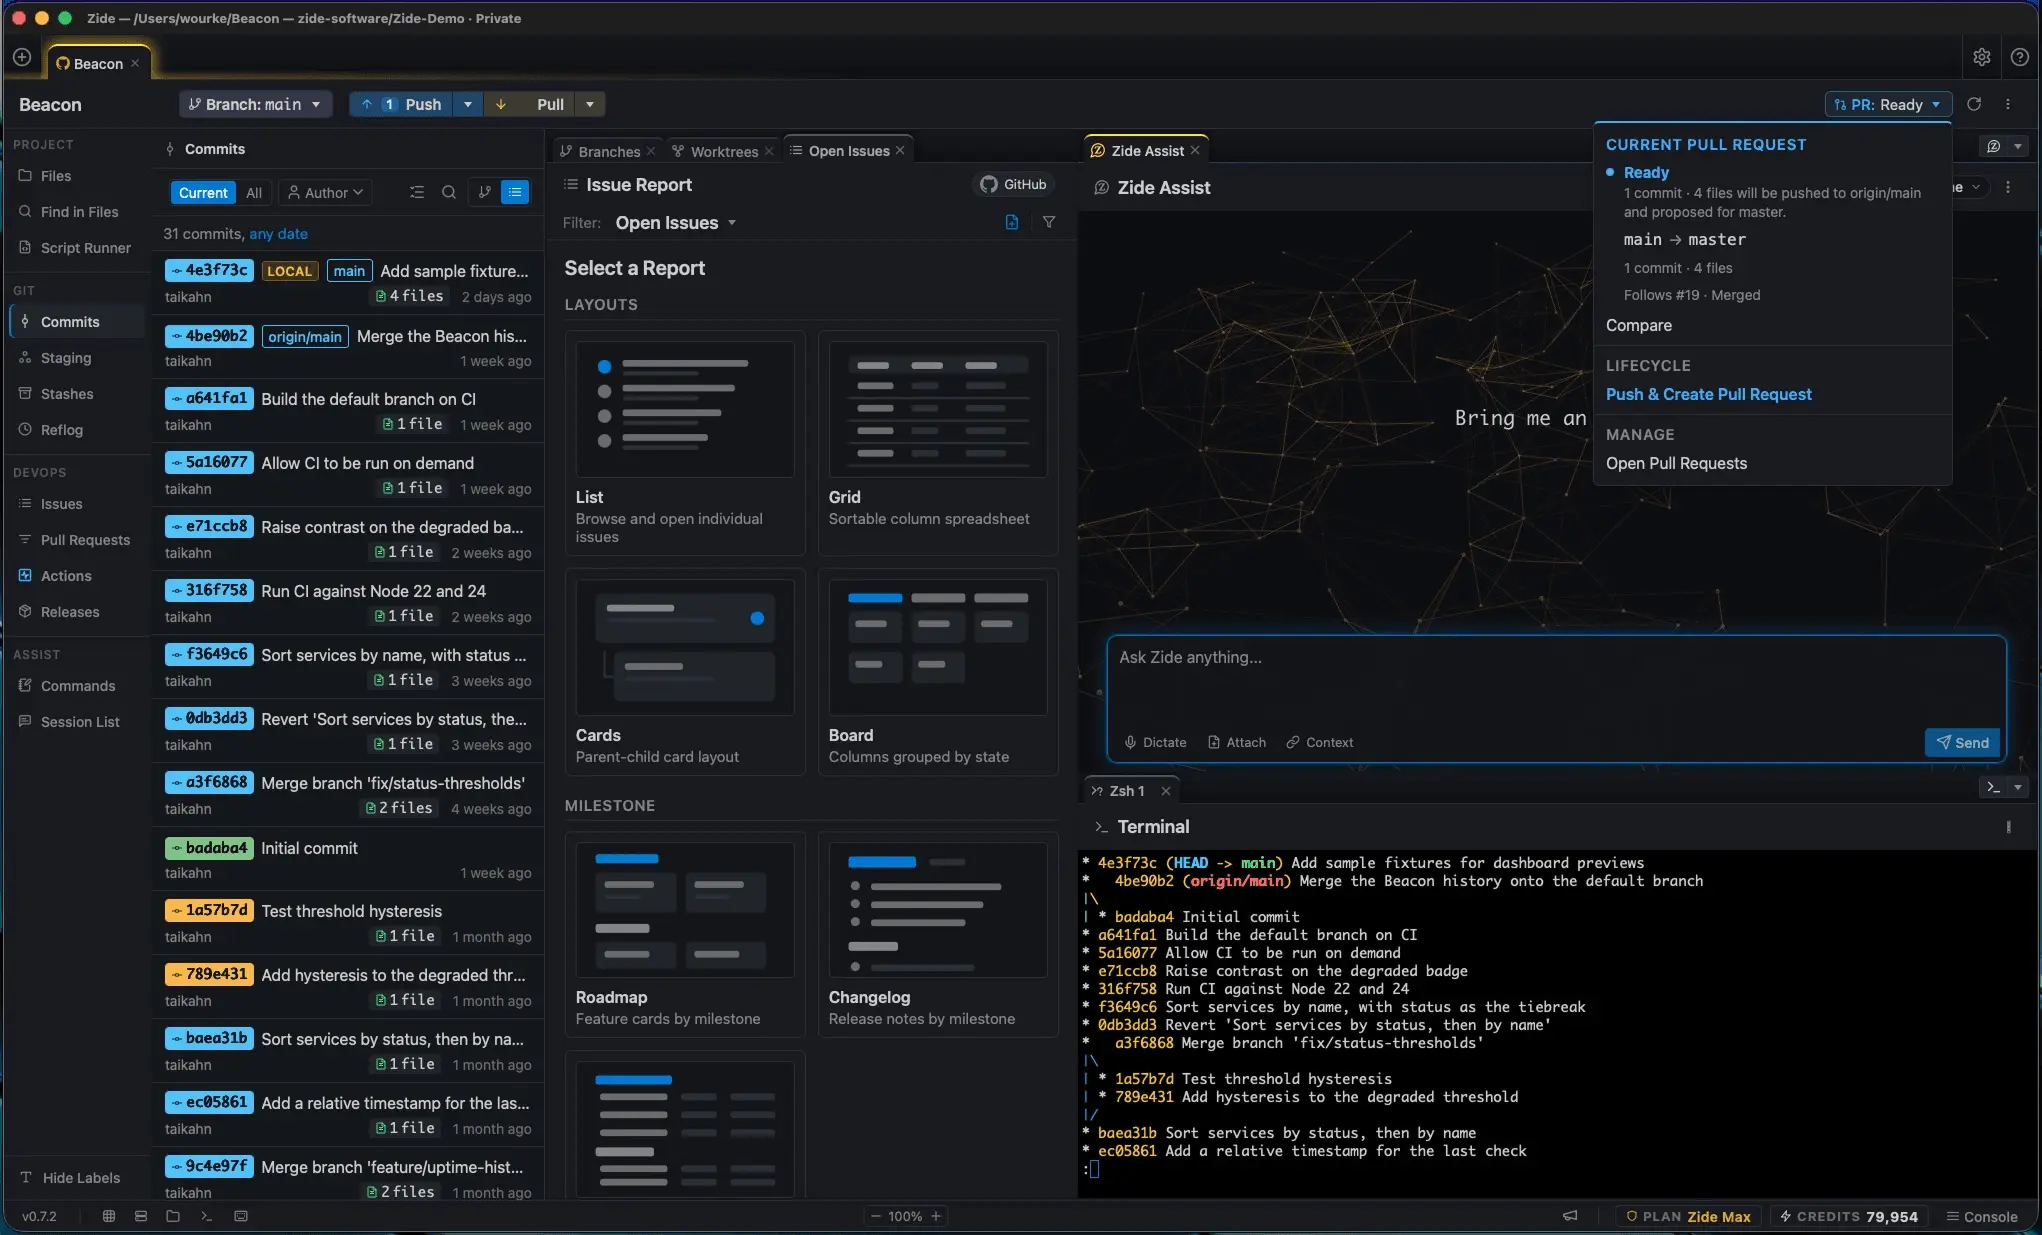Choose the Roadmap milestone card
The width and height of the screenshot is (2042, 1235).
point(685,934)
